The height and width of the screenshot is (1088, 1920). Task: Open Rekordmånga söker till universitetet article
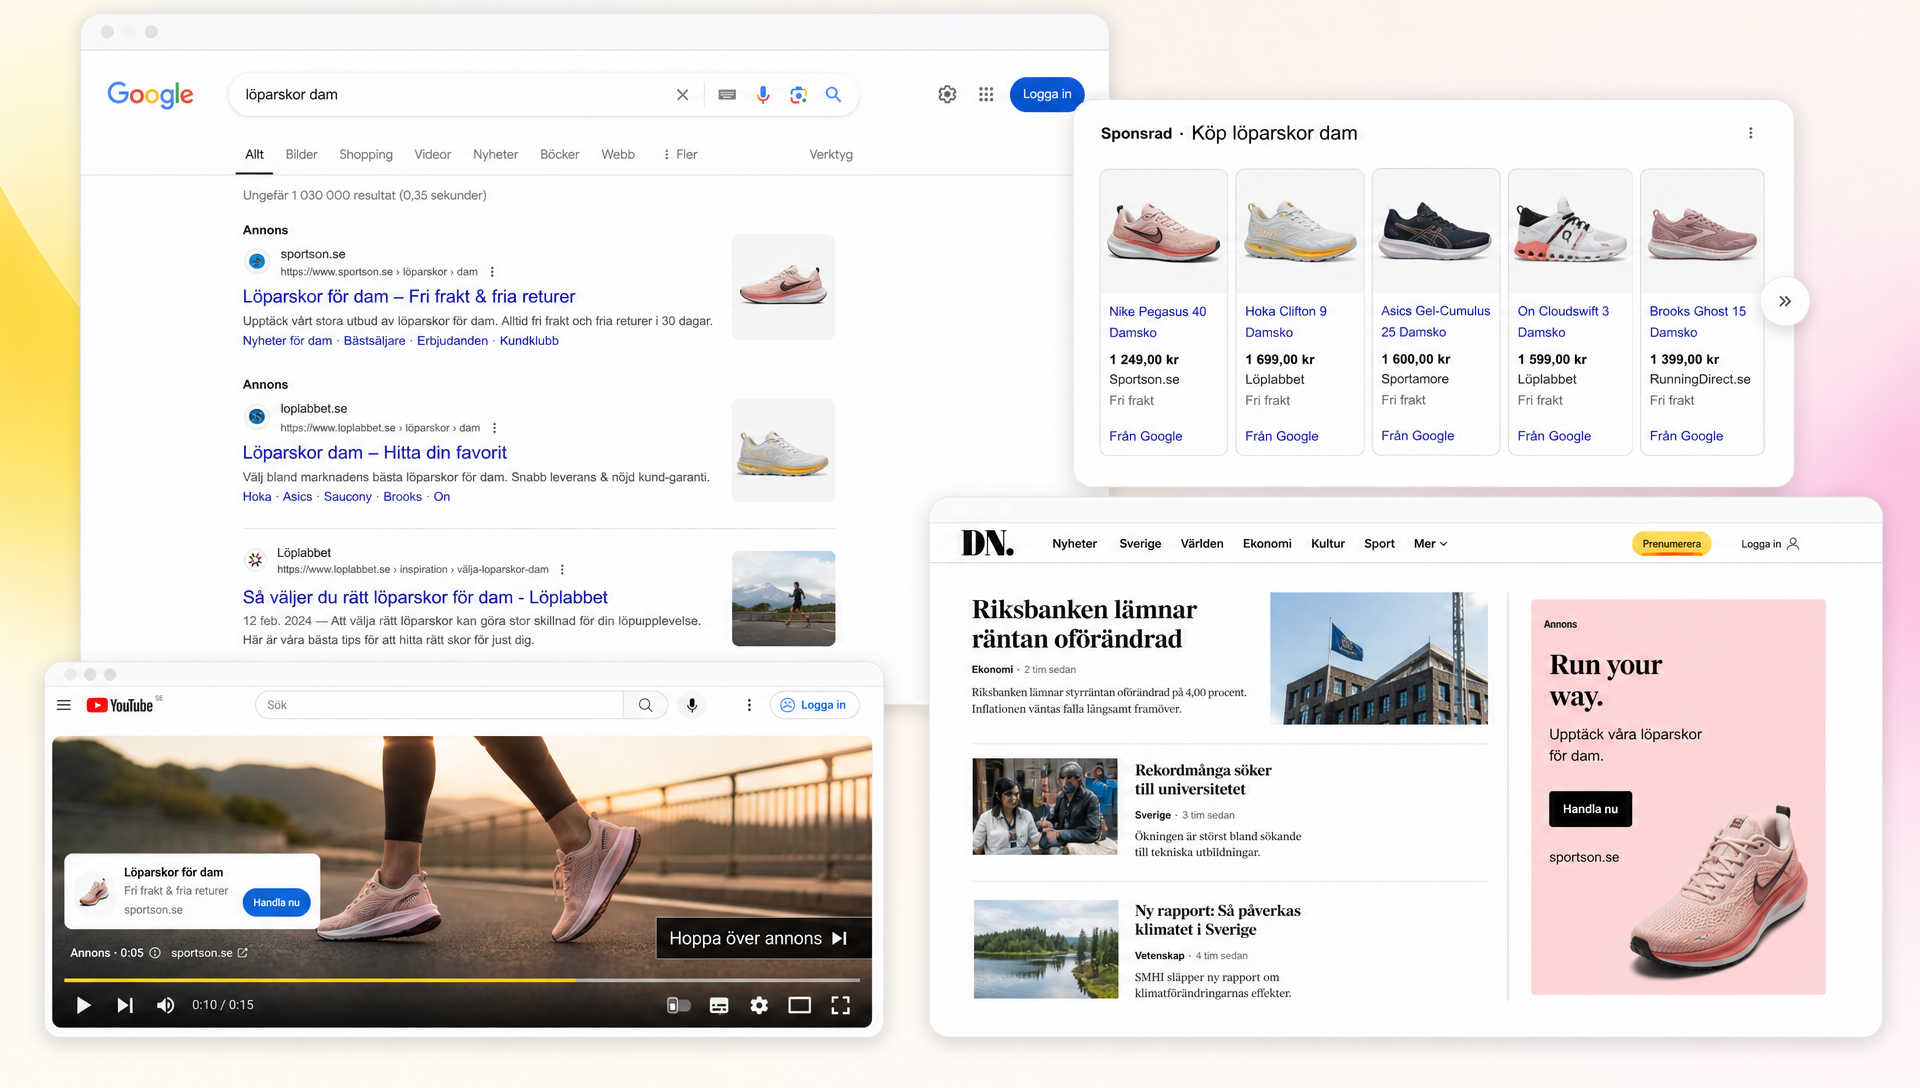1203,779
